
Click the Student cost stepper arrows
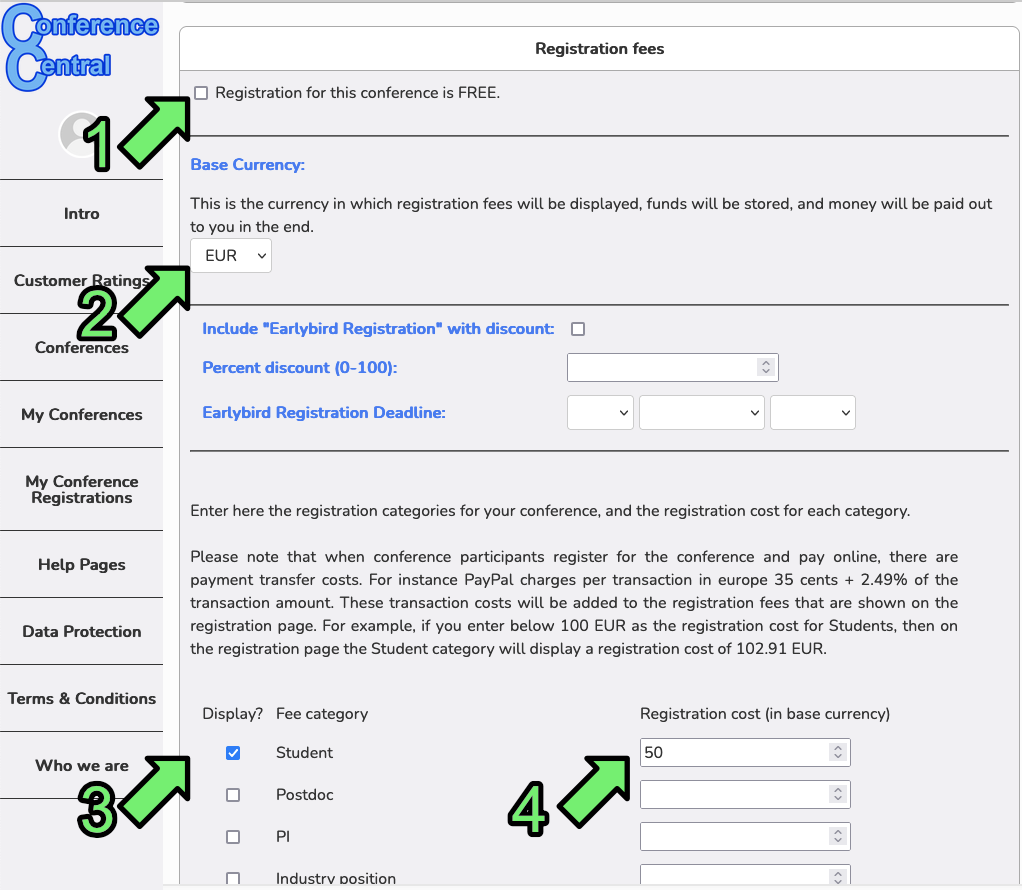click(x=838, y=752)
